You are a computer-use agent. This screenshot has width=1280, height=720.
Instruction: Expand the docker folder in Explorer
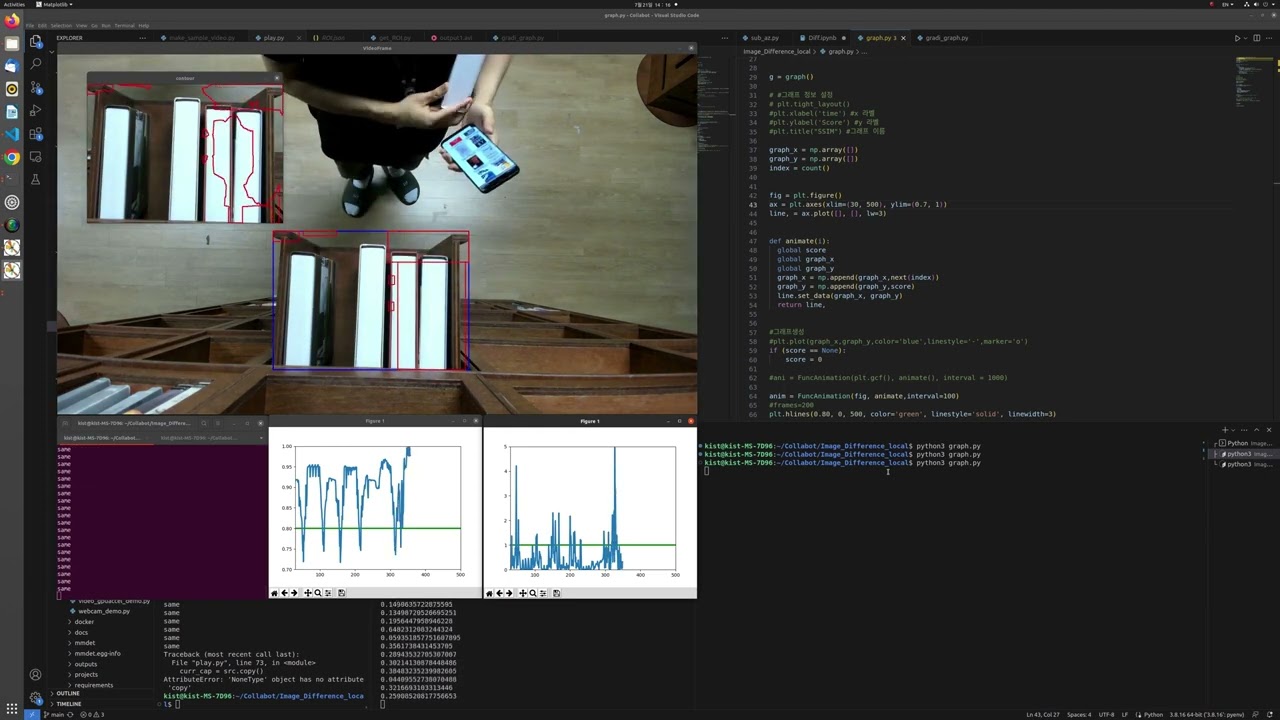point(84,622)
